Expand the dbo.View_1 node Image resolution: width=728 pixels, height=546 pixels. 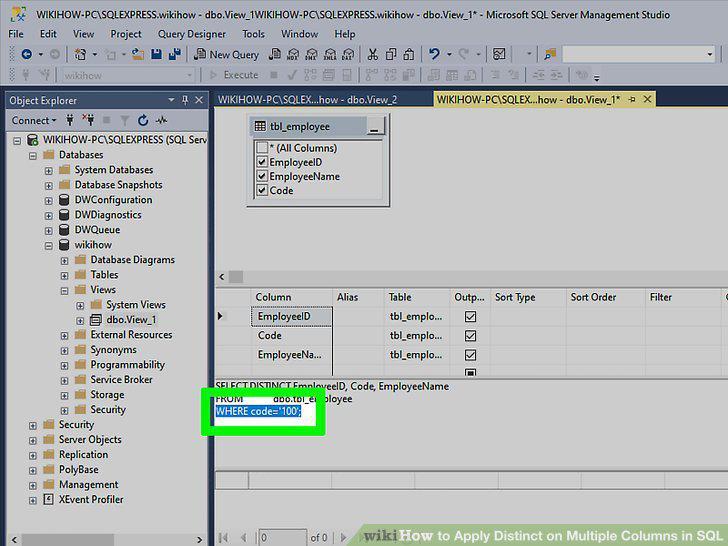click(x=80, y=321)
